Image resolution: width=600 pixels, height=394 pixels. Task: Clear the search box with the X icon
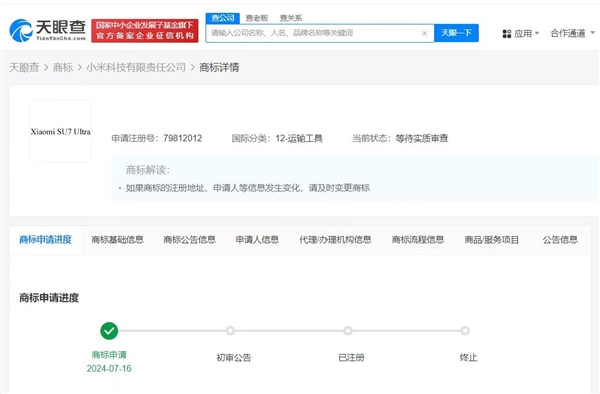424,33
